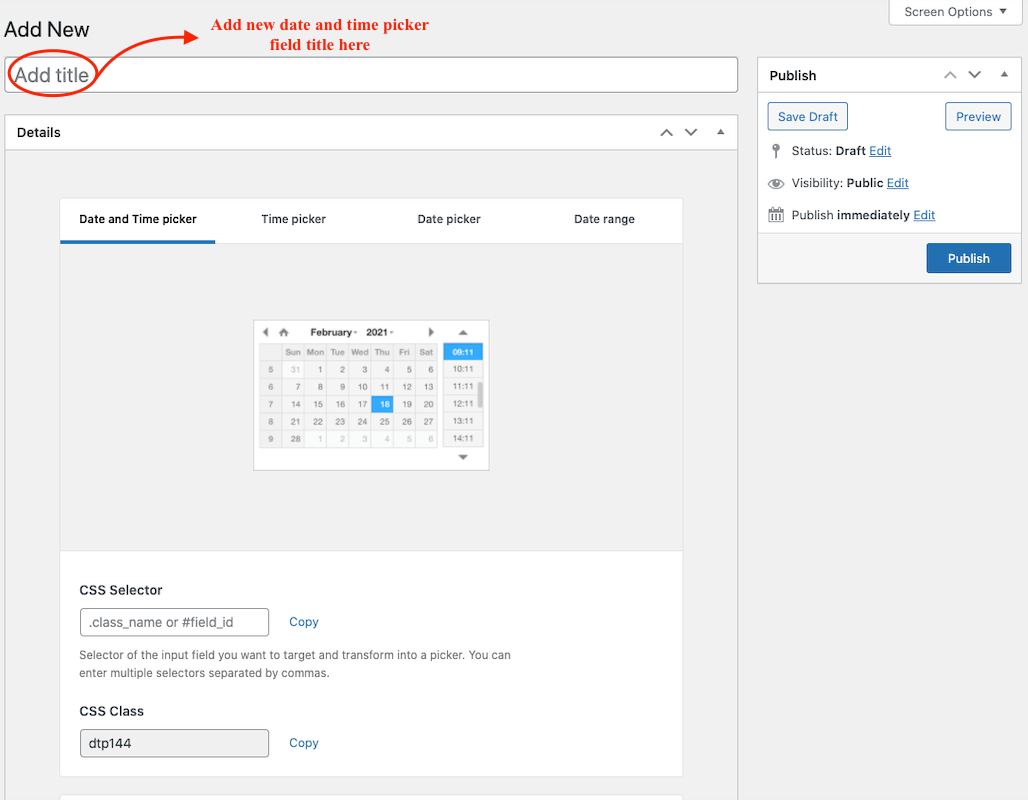Switch to the Date and Time picker tab
The height and width of the screenshot is (800, 1028).
click(x=138, y=220)
